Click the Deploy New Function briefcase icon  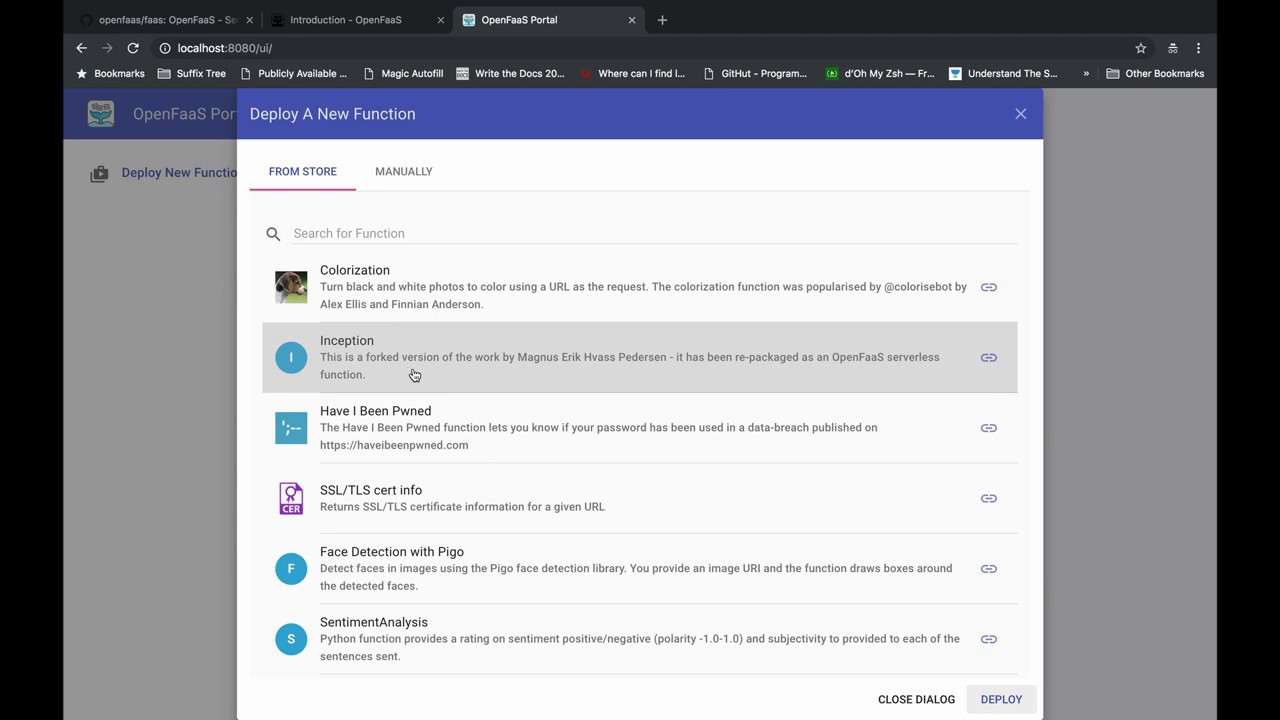pyautogui.click(x=99, y=174)
